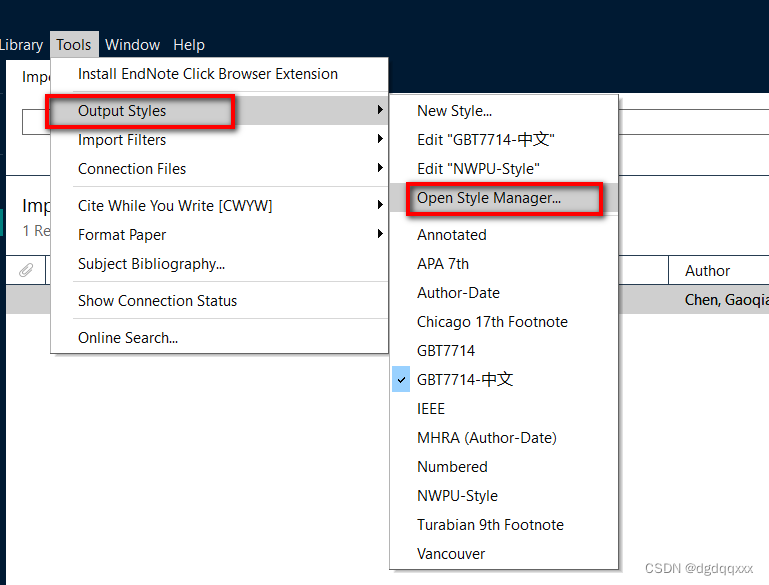
Task: Select Show Connection Status
Action: [x=219, y=301]
